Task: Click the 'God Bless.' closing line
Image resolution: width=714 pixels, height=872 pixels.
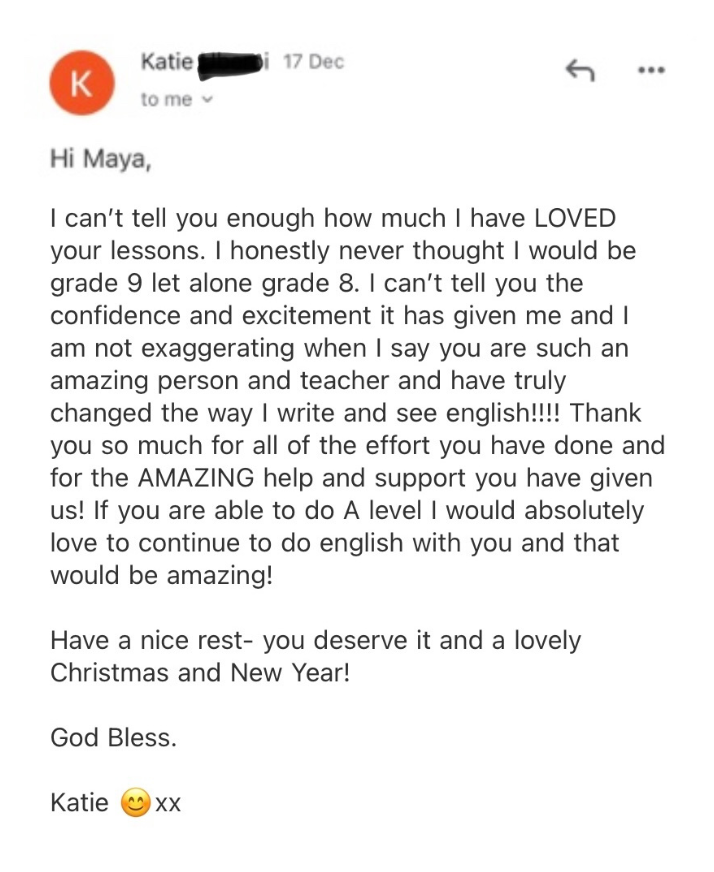Action: (113, 738)
